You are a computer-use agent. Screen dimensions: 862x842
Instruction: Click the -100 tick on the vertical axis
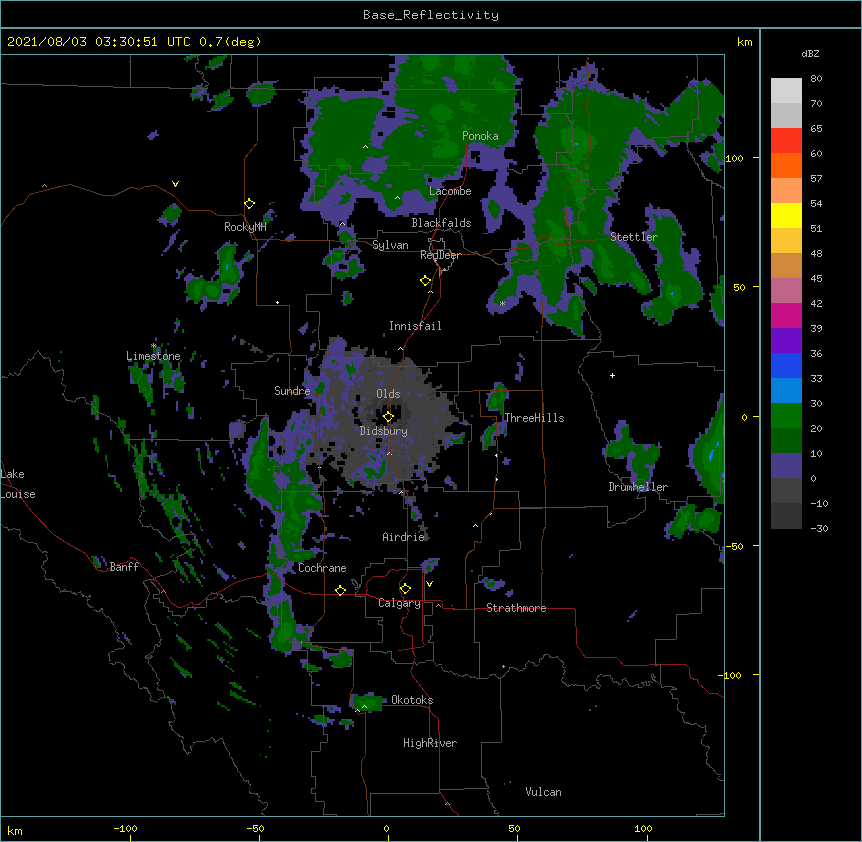pyautogui.click(x=732, y=675)
